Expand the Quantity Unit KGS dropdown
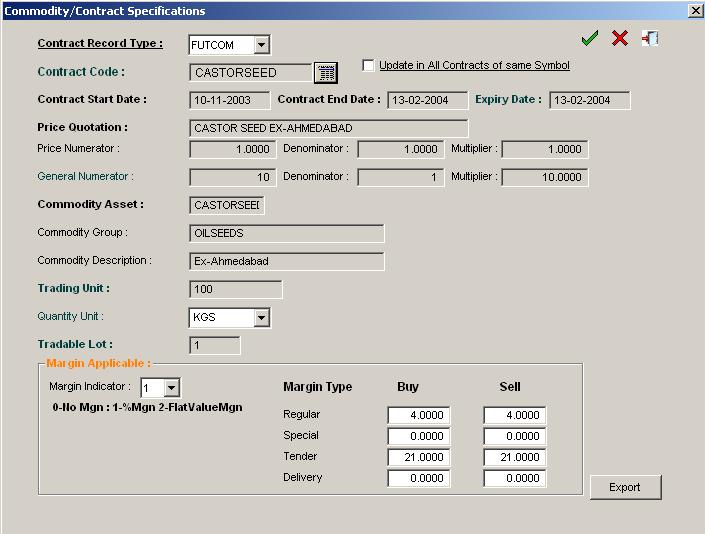 pos(261,318)
